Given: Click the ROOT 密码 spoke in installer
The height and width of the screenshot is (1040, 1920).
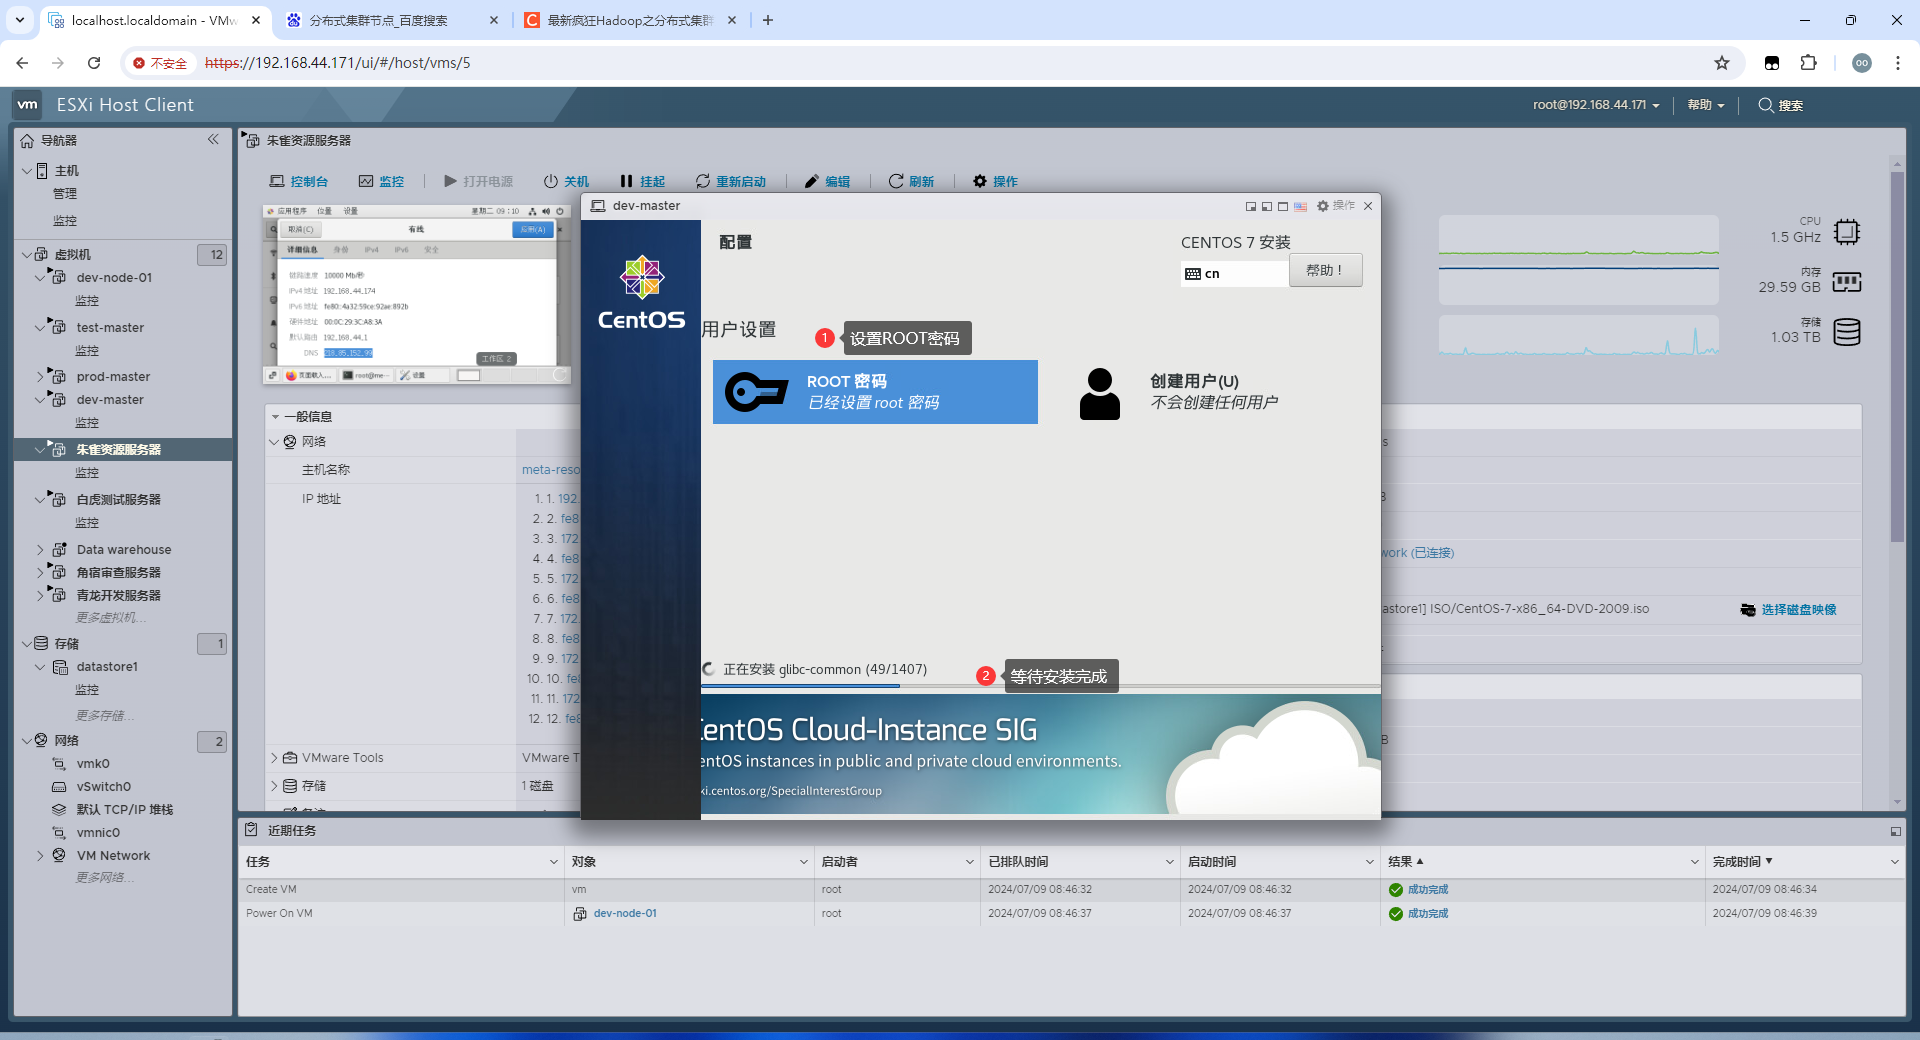Looking at the screenshot, I should (875, 392).
